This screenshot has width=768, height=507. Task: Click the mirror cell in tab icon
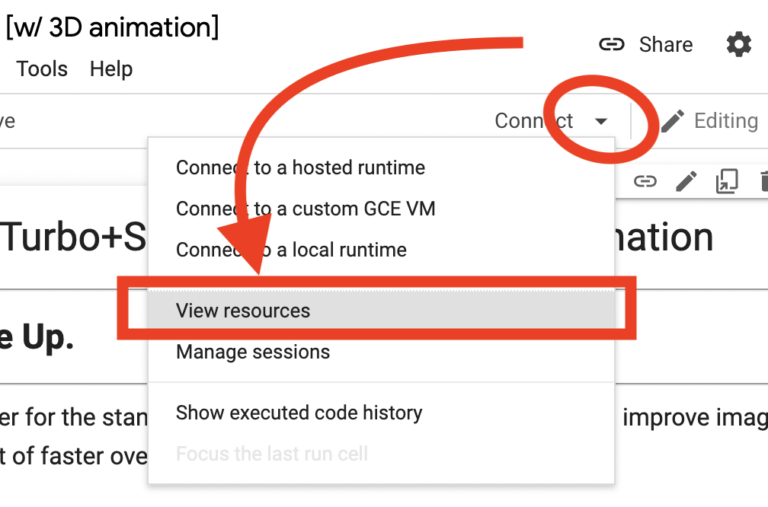point(726,181)
